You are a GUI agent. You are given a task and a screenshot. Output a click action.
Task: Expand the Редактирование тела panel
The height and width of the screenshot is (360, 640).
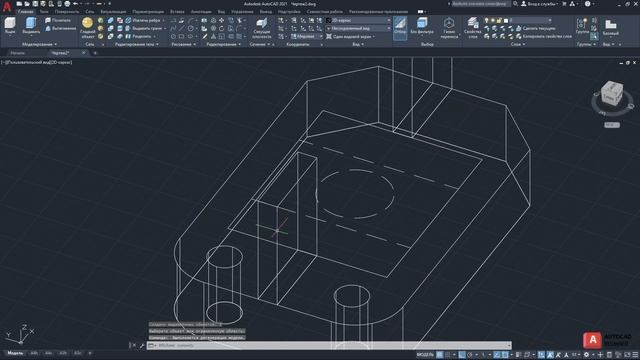coord(137,44)
